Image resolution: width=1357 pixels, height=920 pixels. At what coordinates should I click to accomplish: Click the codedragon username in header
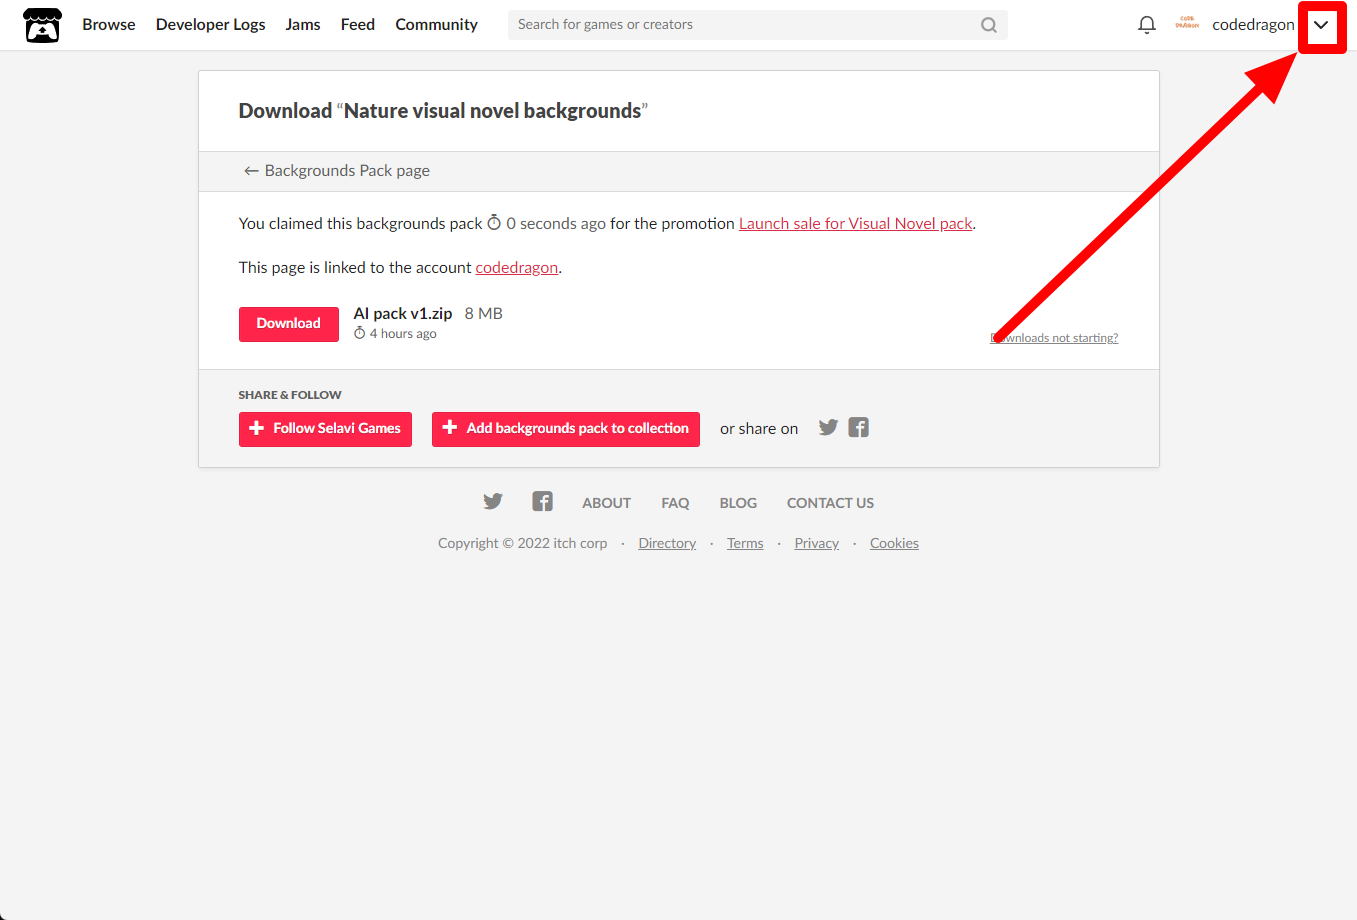tap(1253, 25)
